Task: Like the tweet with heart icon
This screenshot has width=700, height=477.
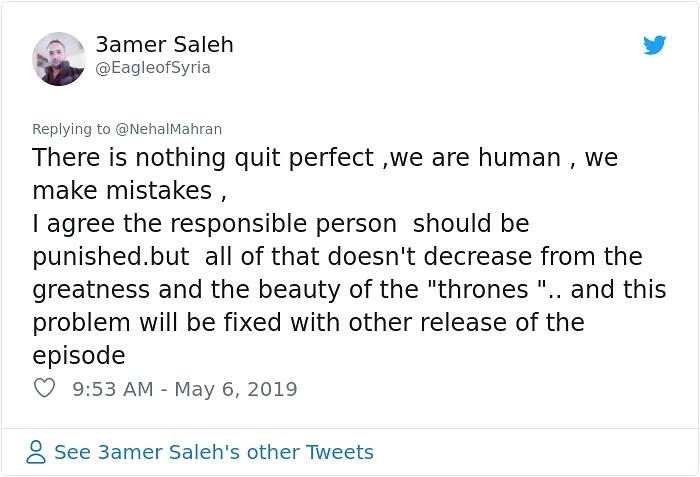Action: click(44, 388)
